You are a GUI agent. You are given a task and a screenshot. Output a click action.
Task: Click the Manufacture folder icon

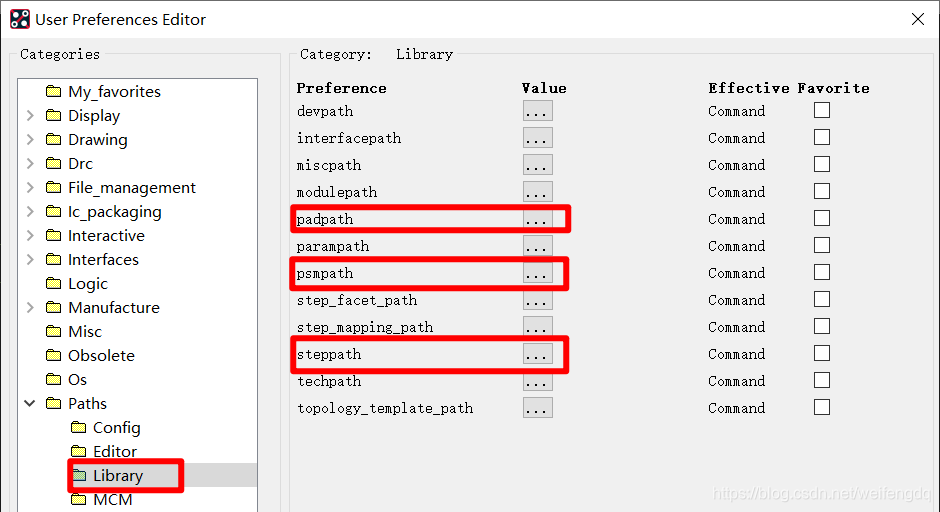click(x=53, y=307)
